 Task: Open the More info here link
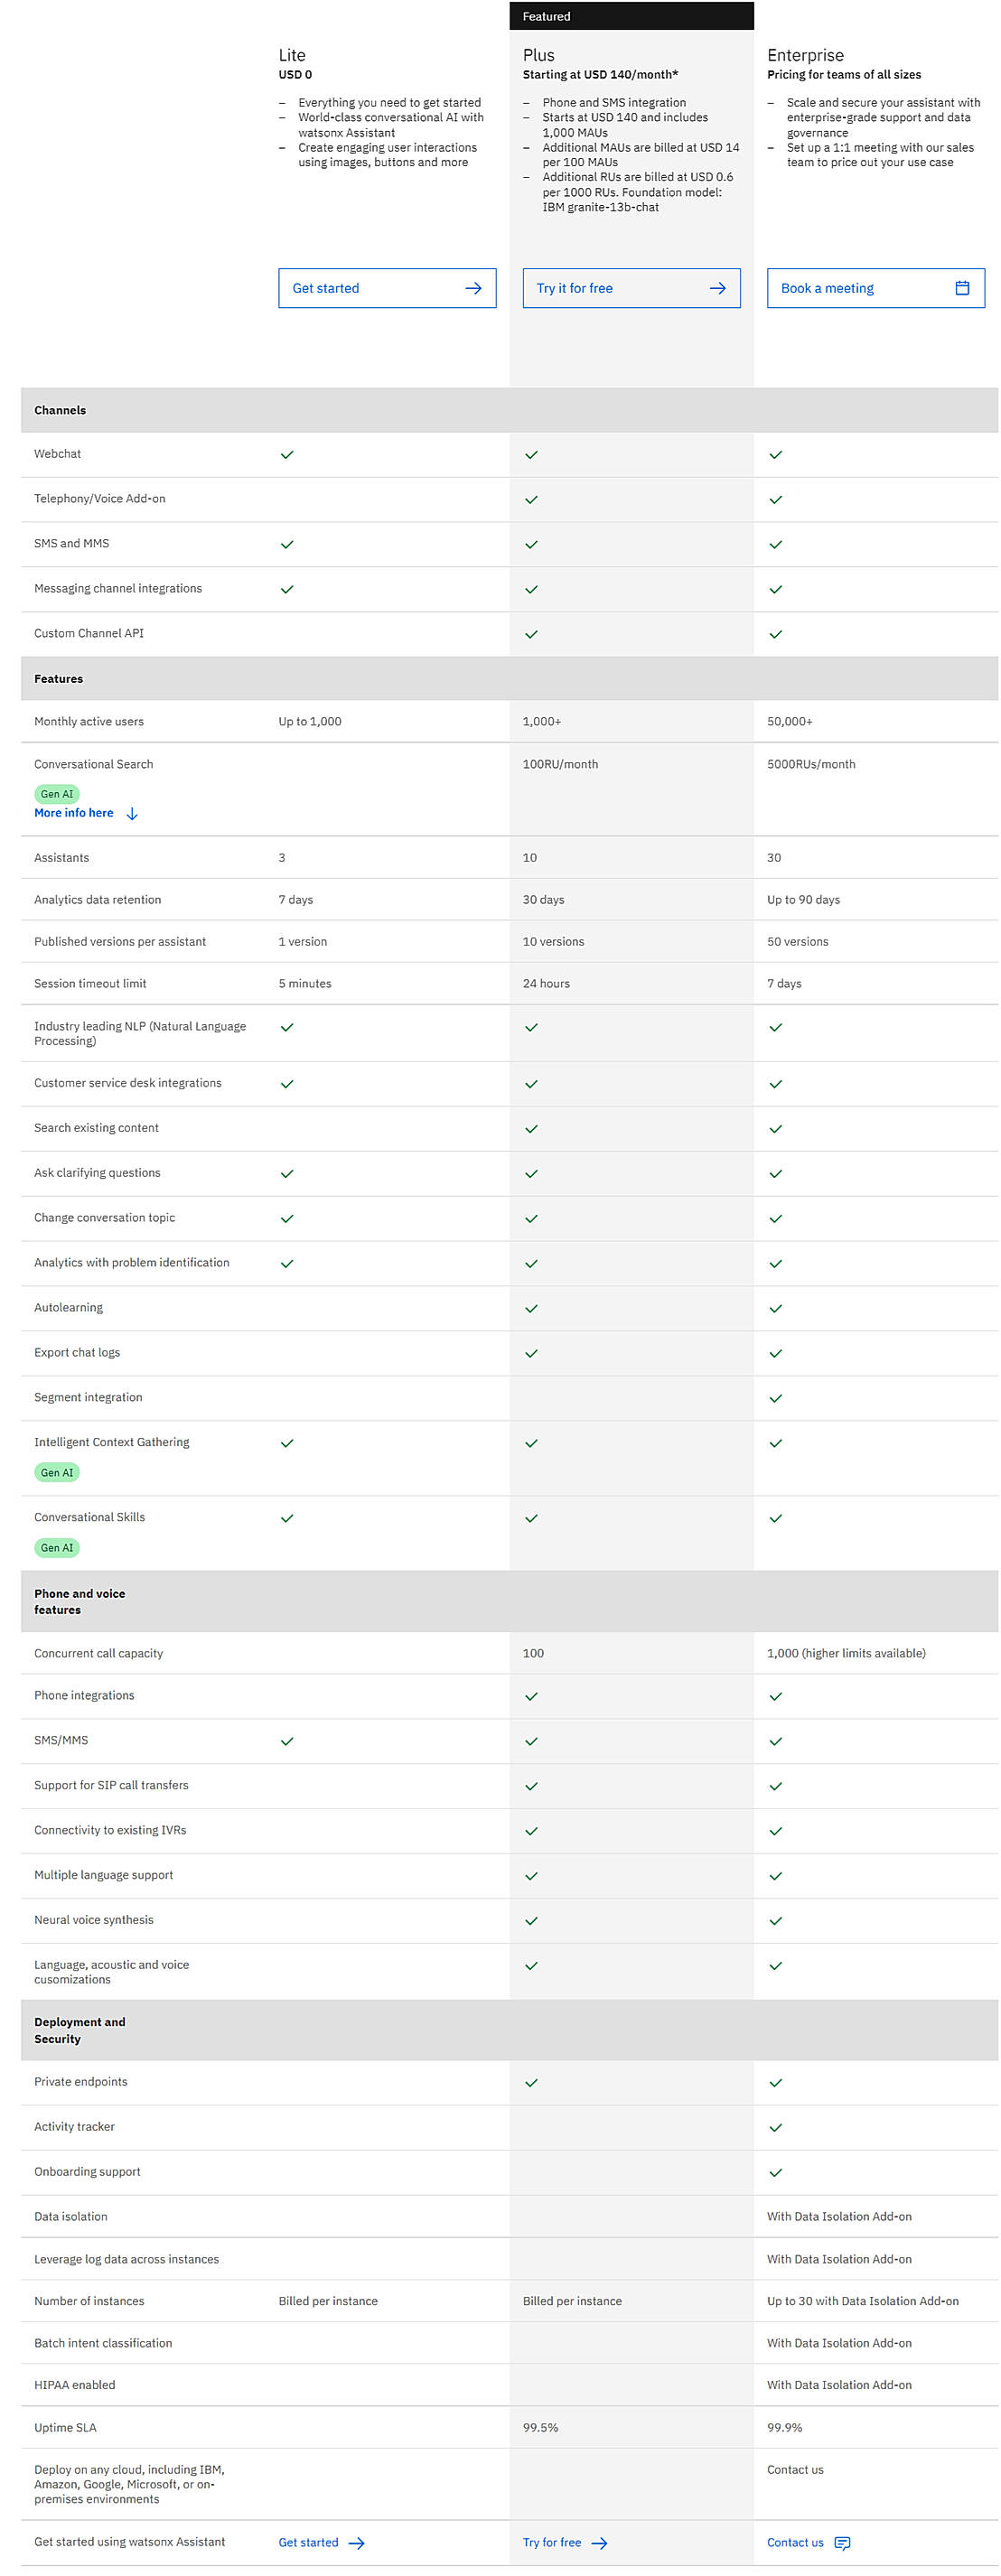pyautogui.click(x=74, y=813)
